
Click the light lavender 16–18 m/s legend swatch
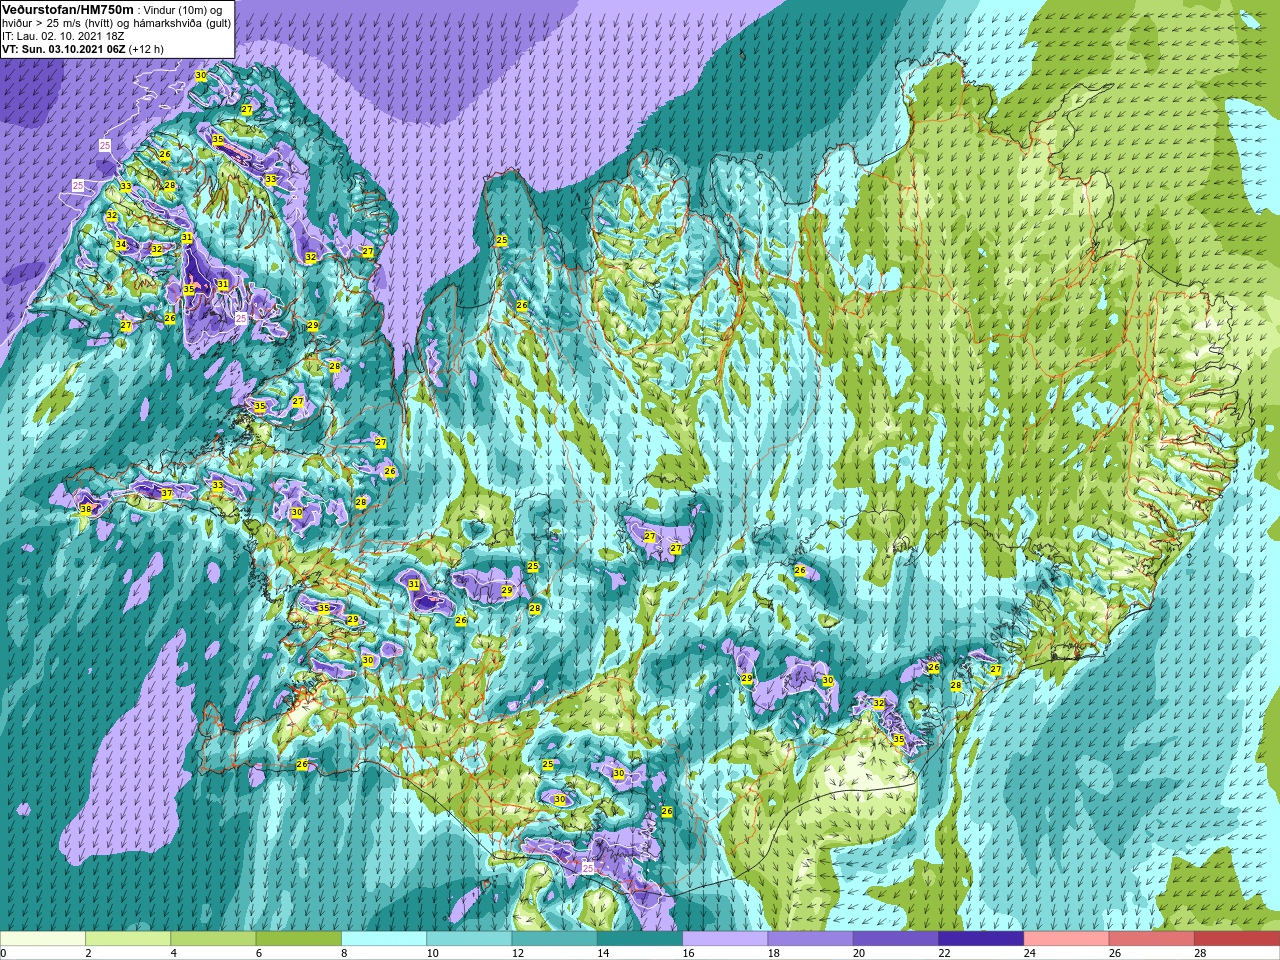pos(725,939)
